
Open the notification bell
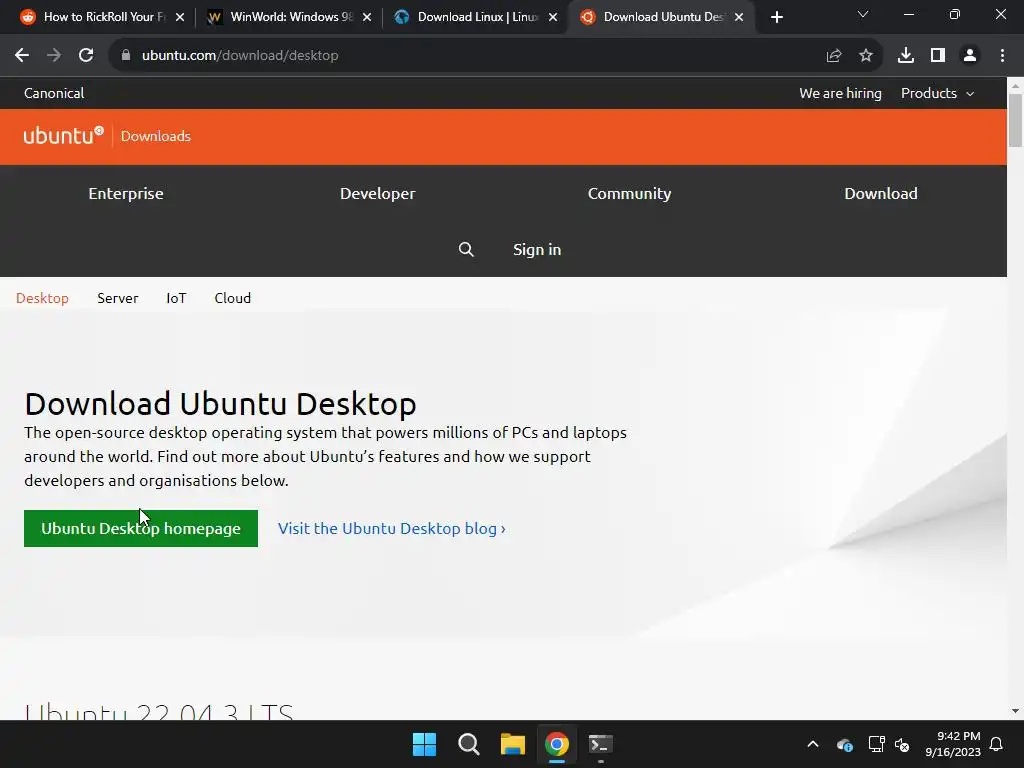pyautogui.click(x=997, y=744)
